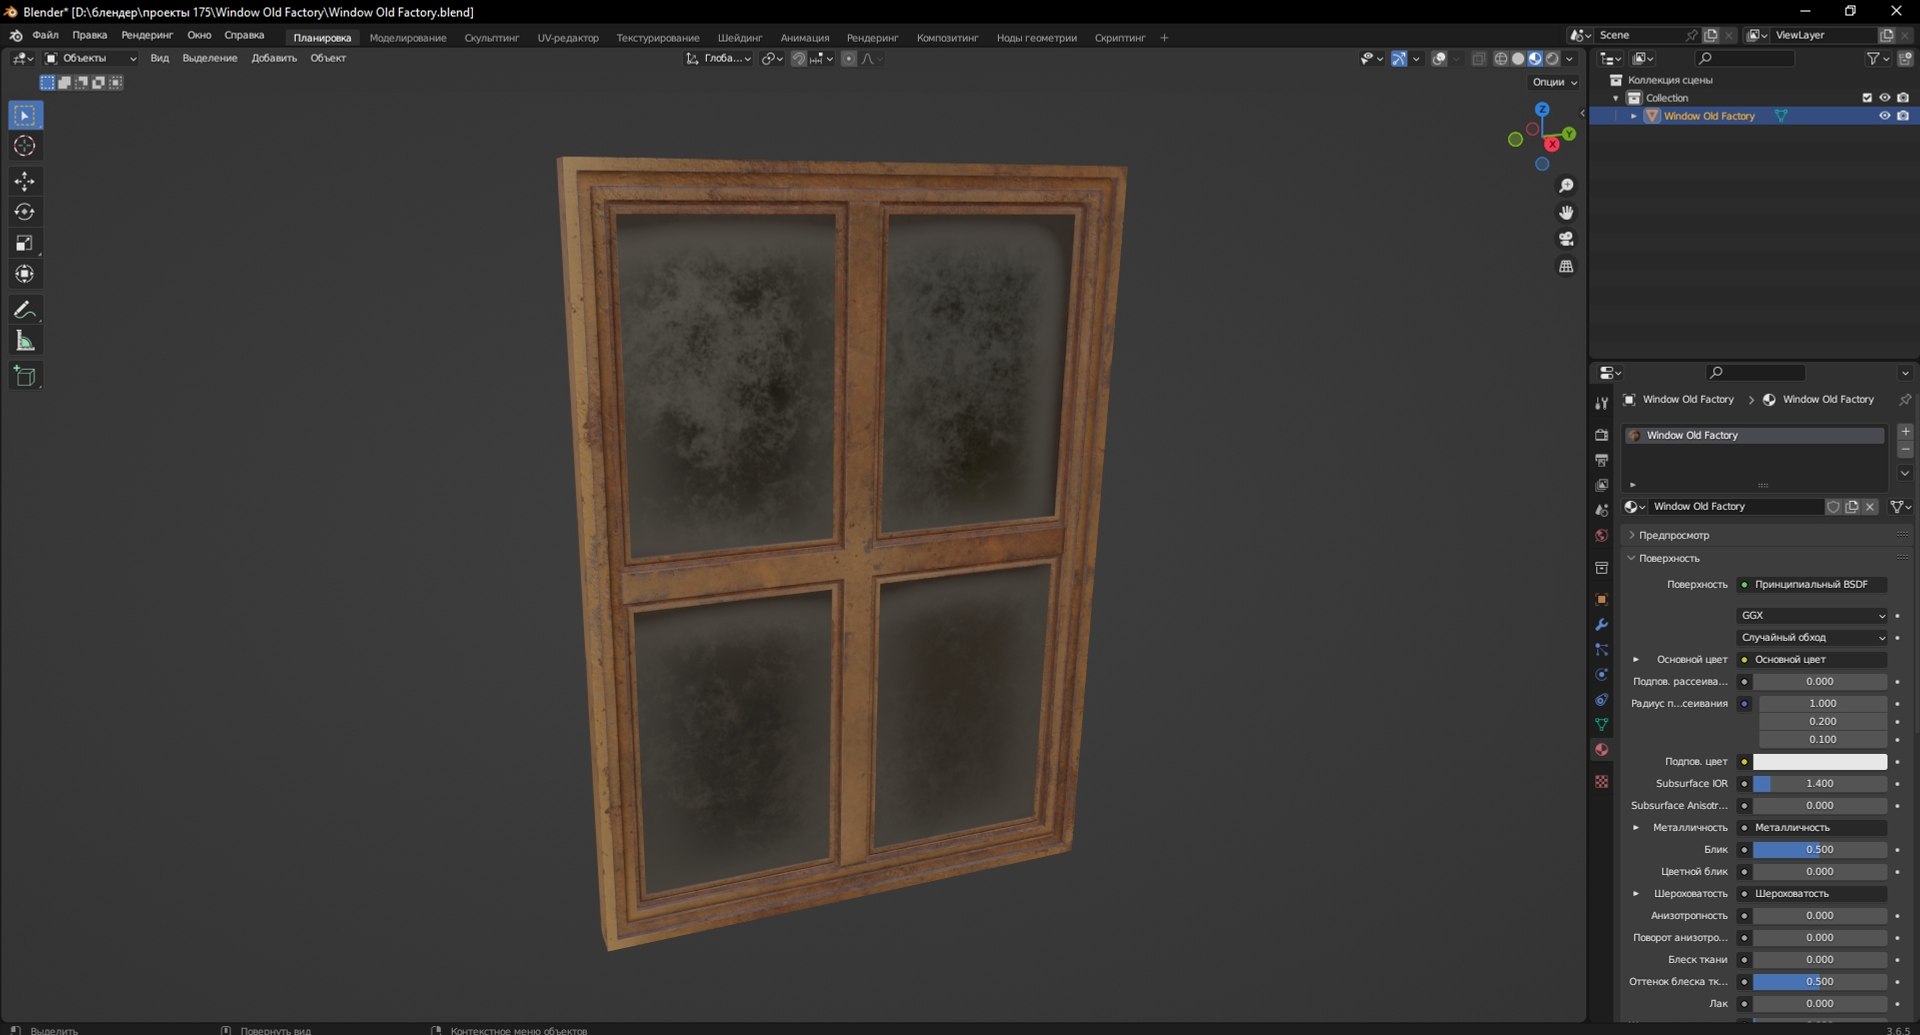Click the Subsurface IOR 1.400 field
Image resolution: width=1920 pixels, height=1035 pixels.
point(1820,784)
